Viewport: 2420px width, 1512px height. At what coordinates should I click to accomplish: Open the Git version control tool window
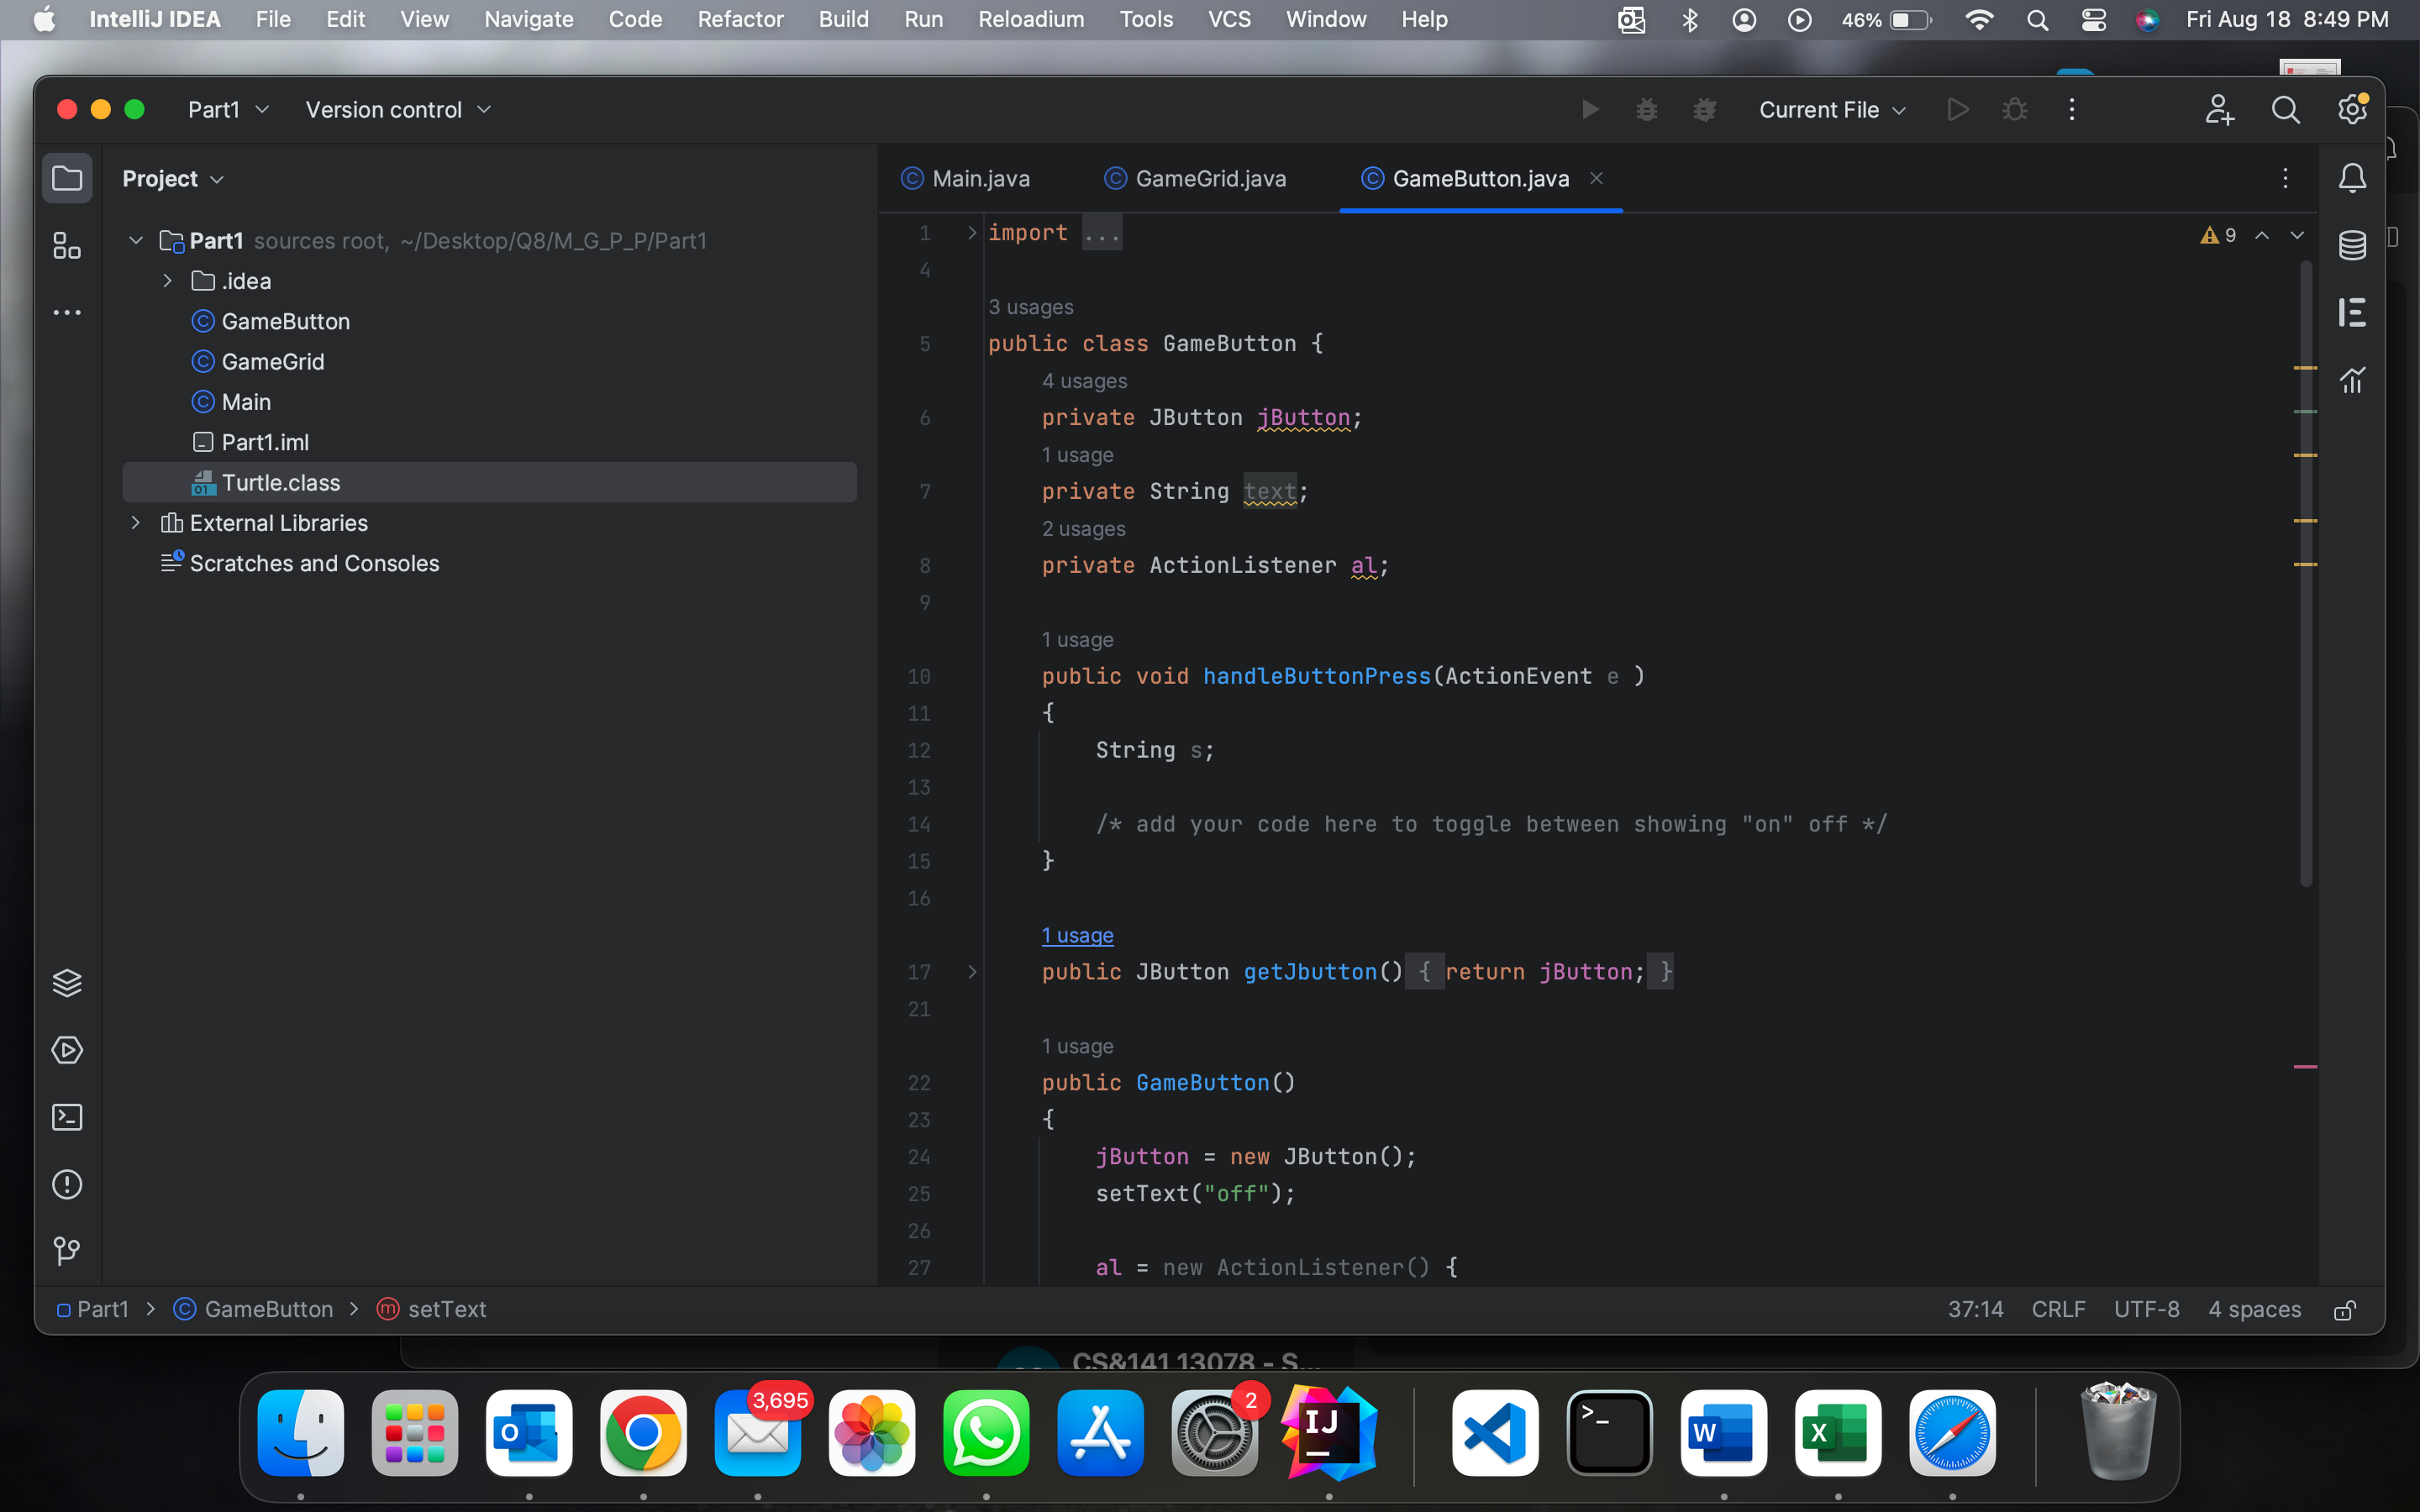click(x=66, y=1251)
